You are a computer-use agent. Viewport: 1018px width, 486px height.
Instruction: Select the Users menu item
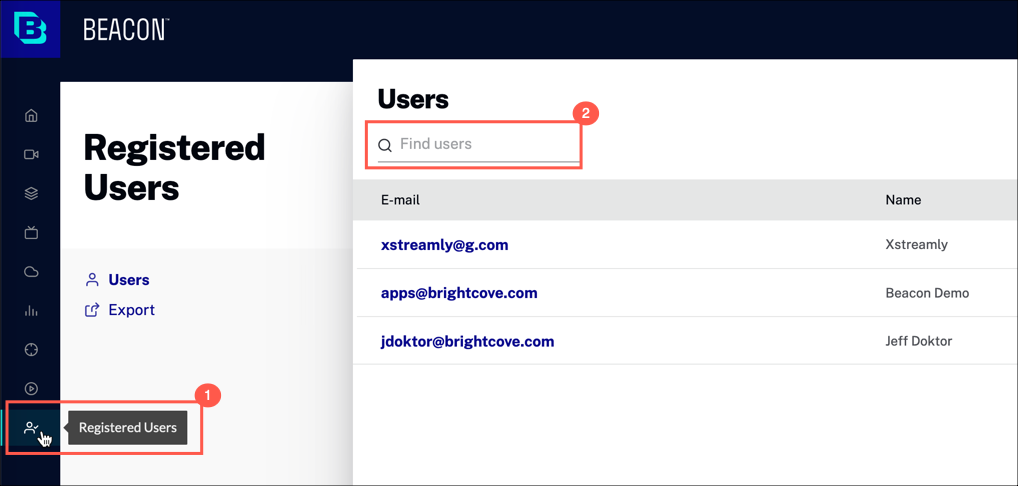(x=128, y=280)
